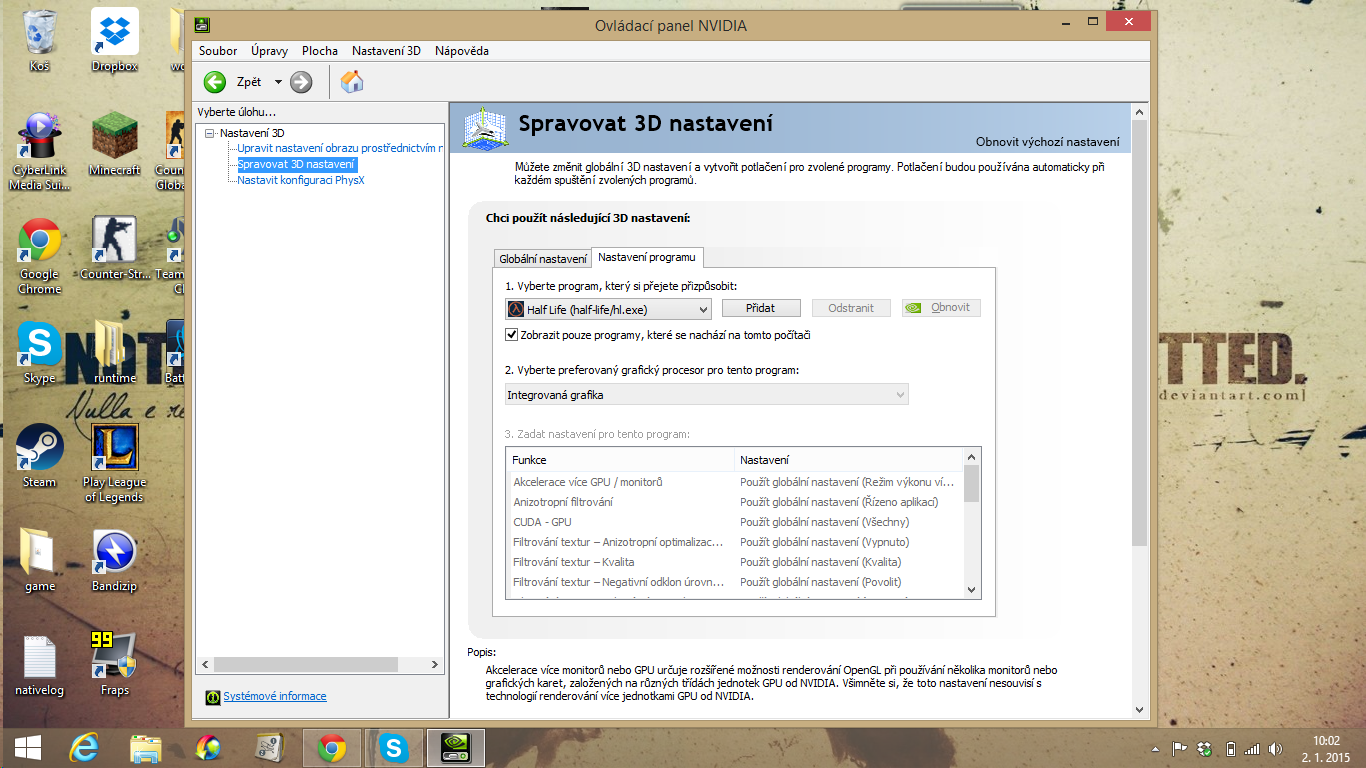This screenshot has width=1366, height=768.
Task: Click the Odstranit button
Action: pyautogui.click(x=851, y=308)
